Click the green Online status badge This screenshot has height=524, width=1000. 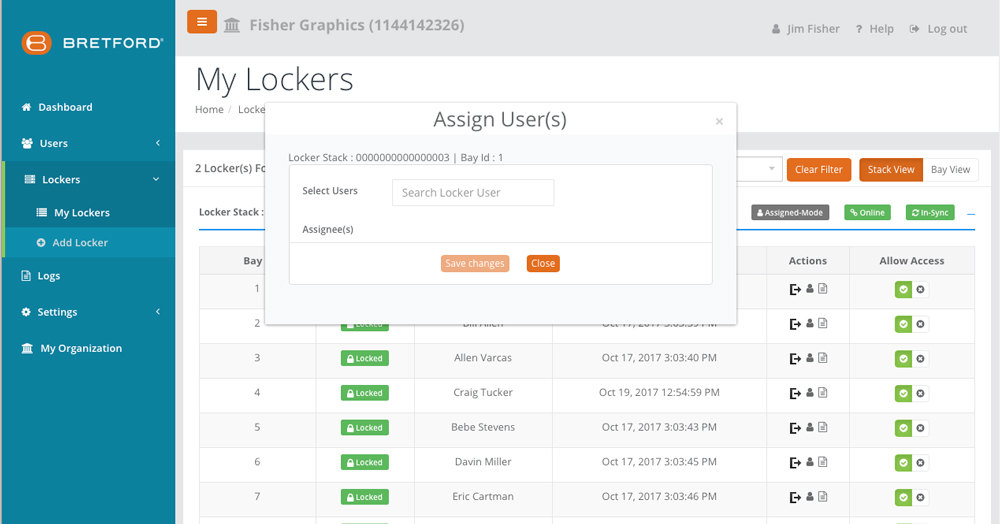pos(867,212)
